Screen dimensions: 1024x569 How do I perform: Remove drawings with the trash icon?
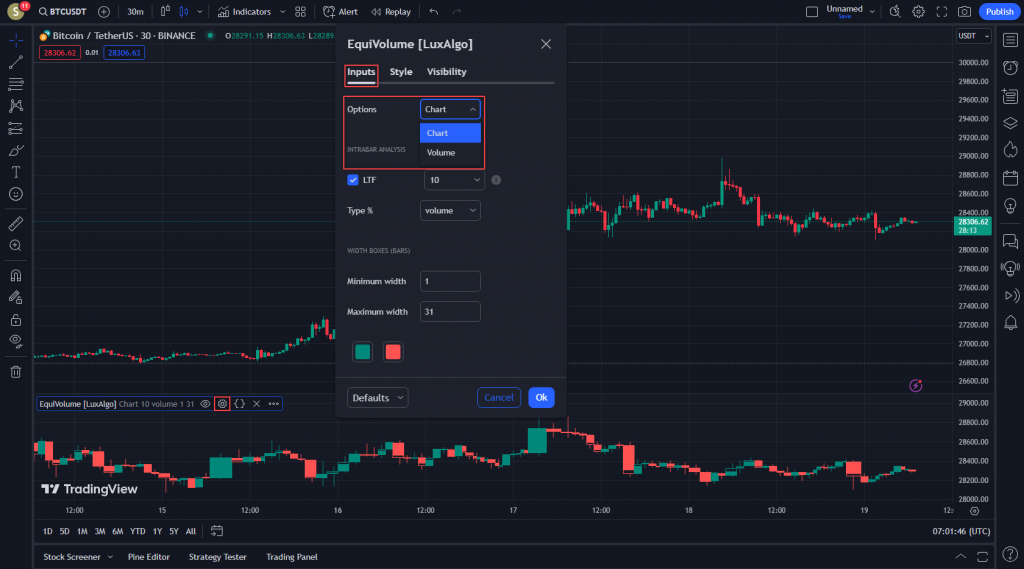(16, 372)
